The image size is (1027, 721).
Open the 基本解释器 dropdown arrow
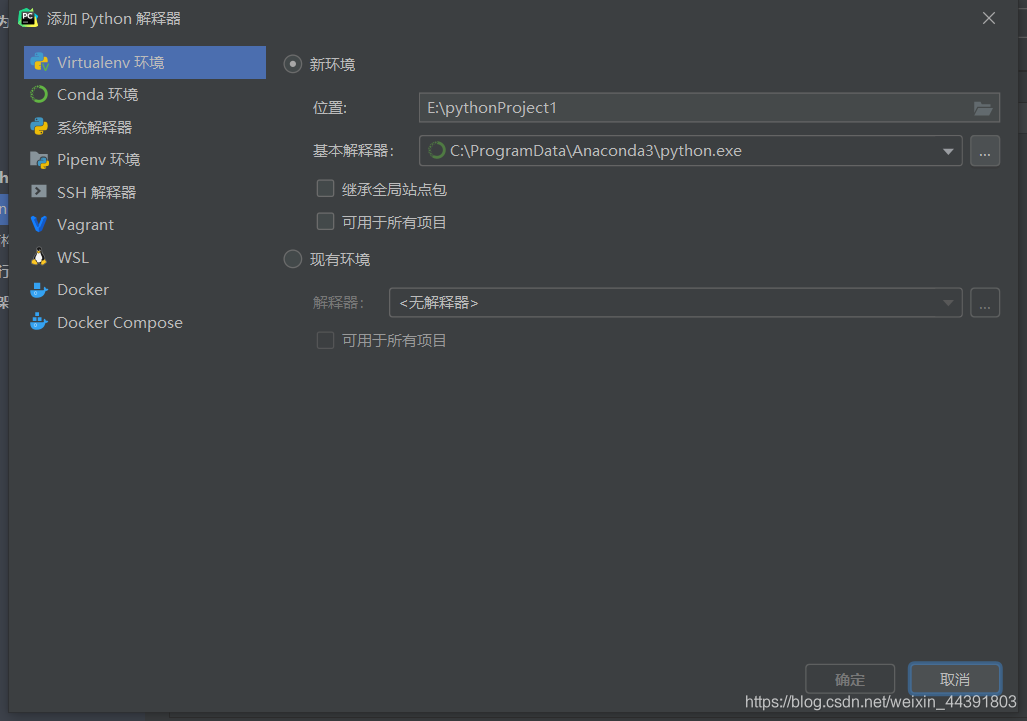tap(948, 151)
